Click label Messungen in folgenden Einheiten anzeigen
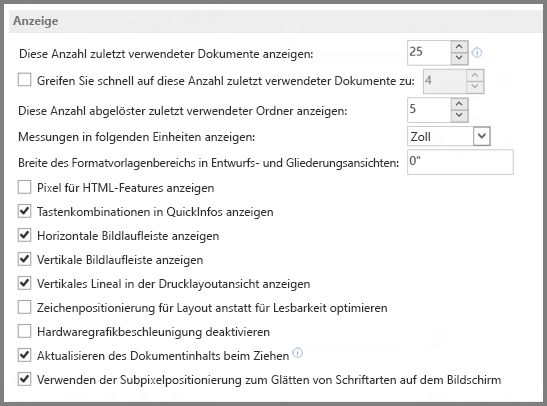547x406 pixels. tap(136, 137)
